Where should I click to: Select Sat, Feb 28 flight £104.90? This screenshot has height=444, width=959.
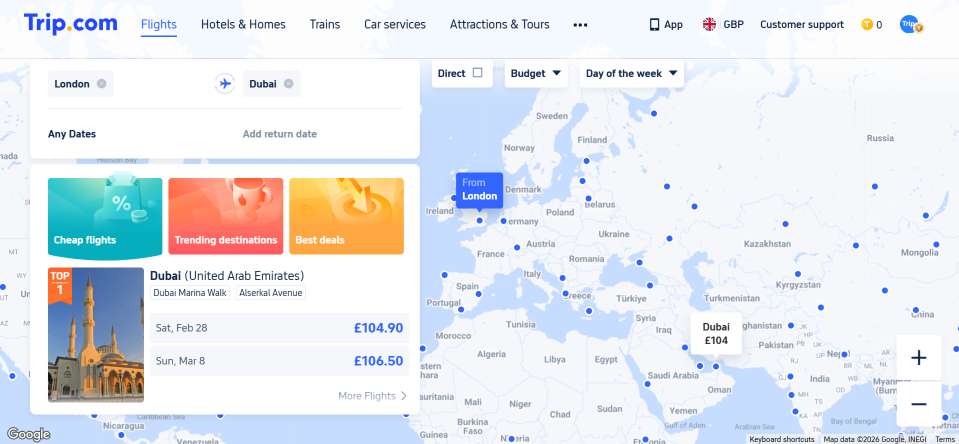280,328
